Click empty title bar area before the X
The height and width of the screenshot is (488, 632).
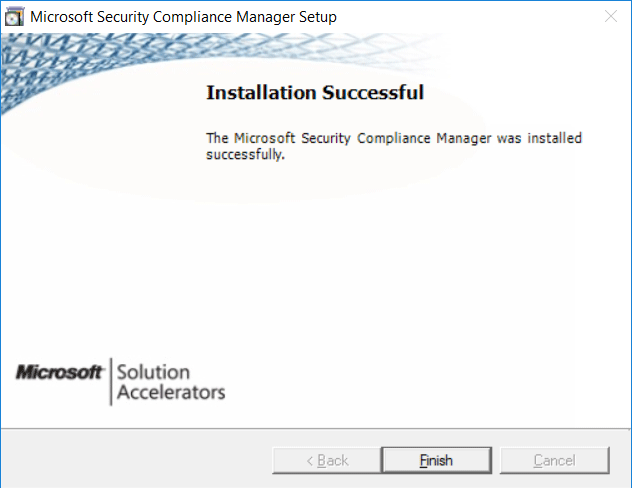(x=468, y=17)
